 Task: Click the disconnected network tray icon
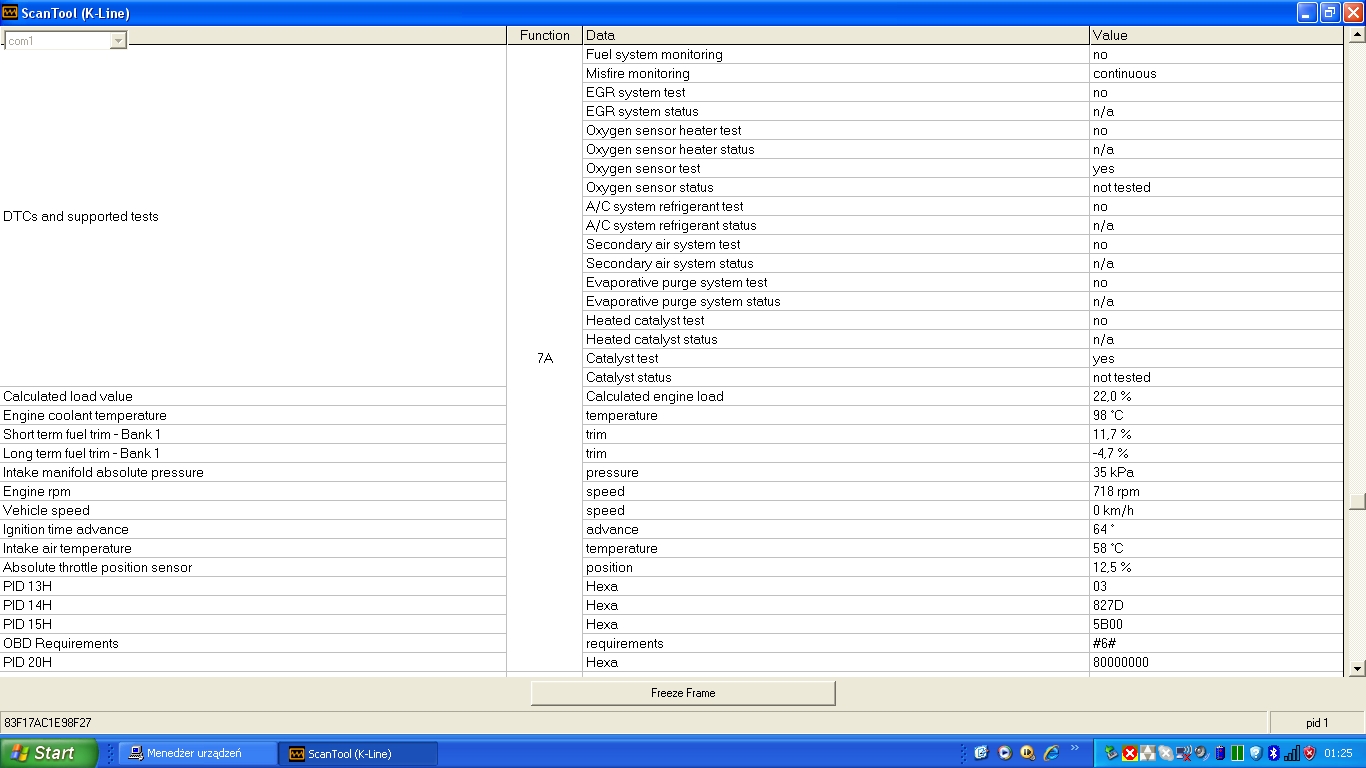pyautogui.click(x=1184, y=753)
